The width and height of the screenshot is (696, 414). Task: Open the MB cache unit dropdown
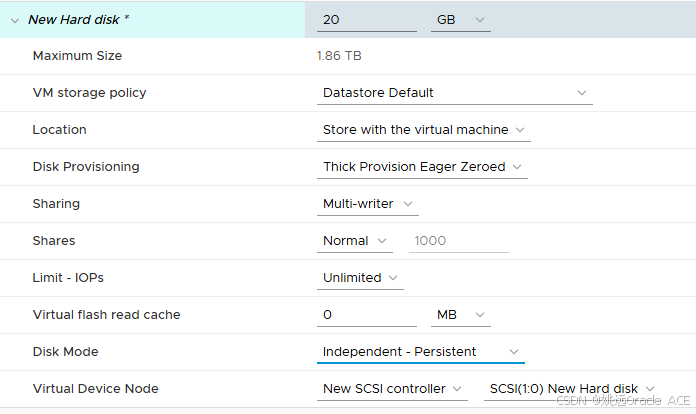(x=460, y=315)
